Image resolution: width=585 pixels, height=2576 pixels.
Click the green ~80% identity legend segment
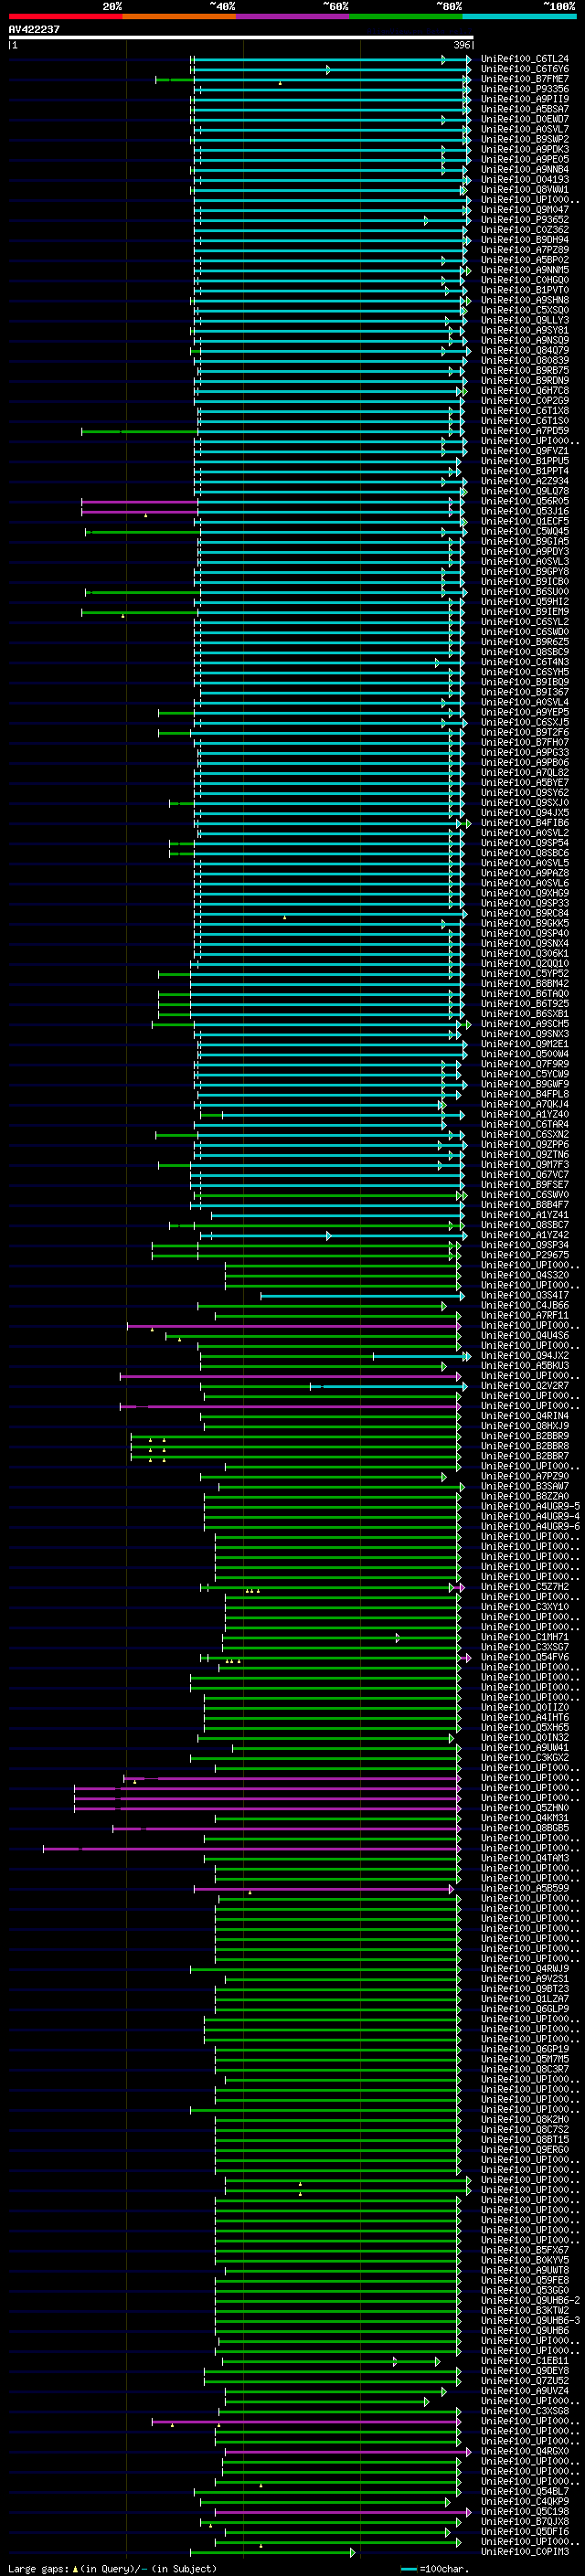pos(406,16)
